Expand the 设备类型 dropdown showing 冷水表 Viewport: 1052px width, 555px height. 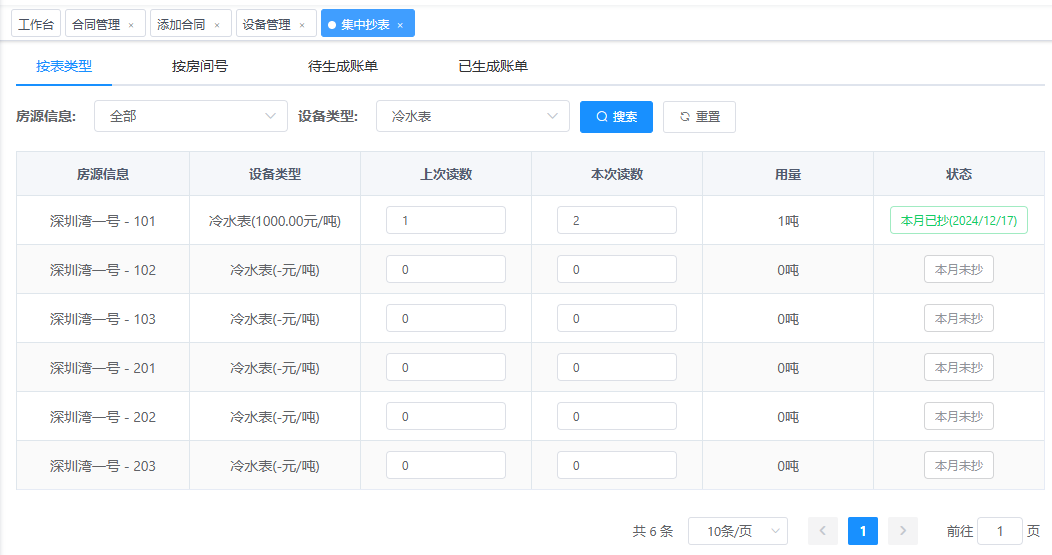click(x=472, y=117)
